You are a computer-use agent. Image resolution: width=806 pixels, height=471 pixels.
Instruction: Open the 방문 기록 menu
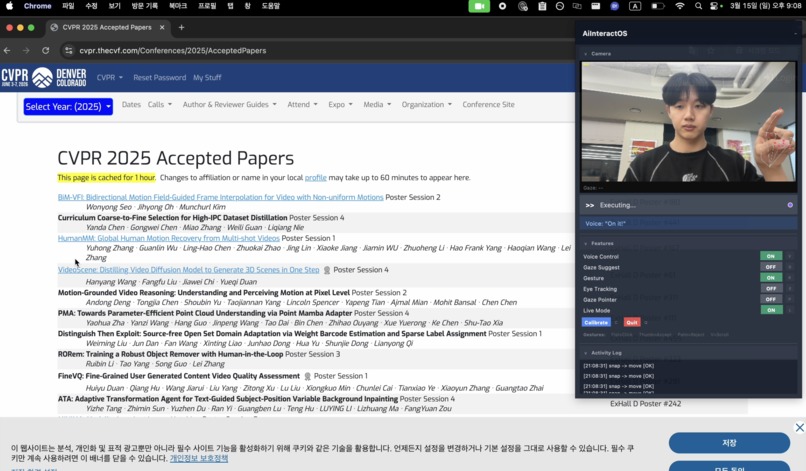pos(144,6)
